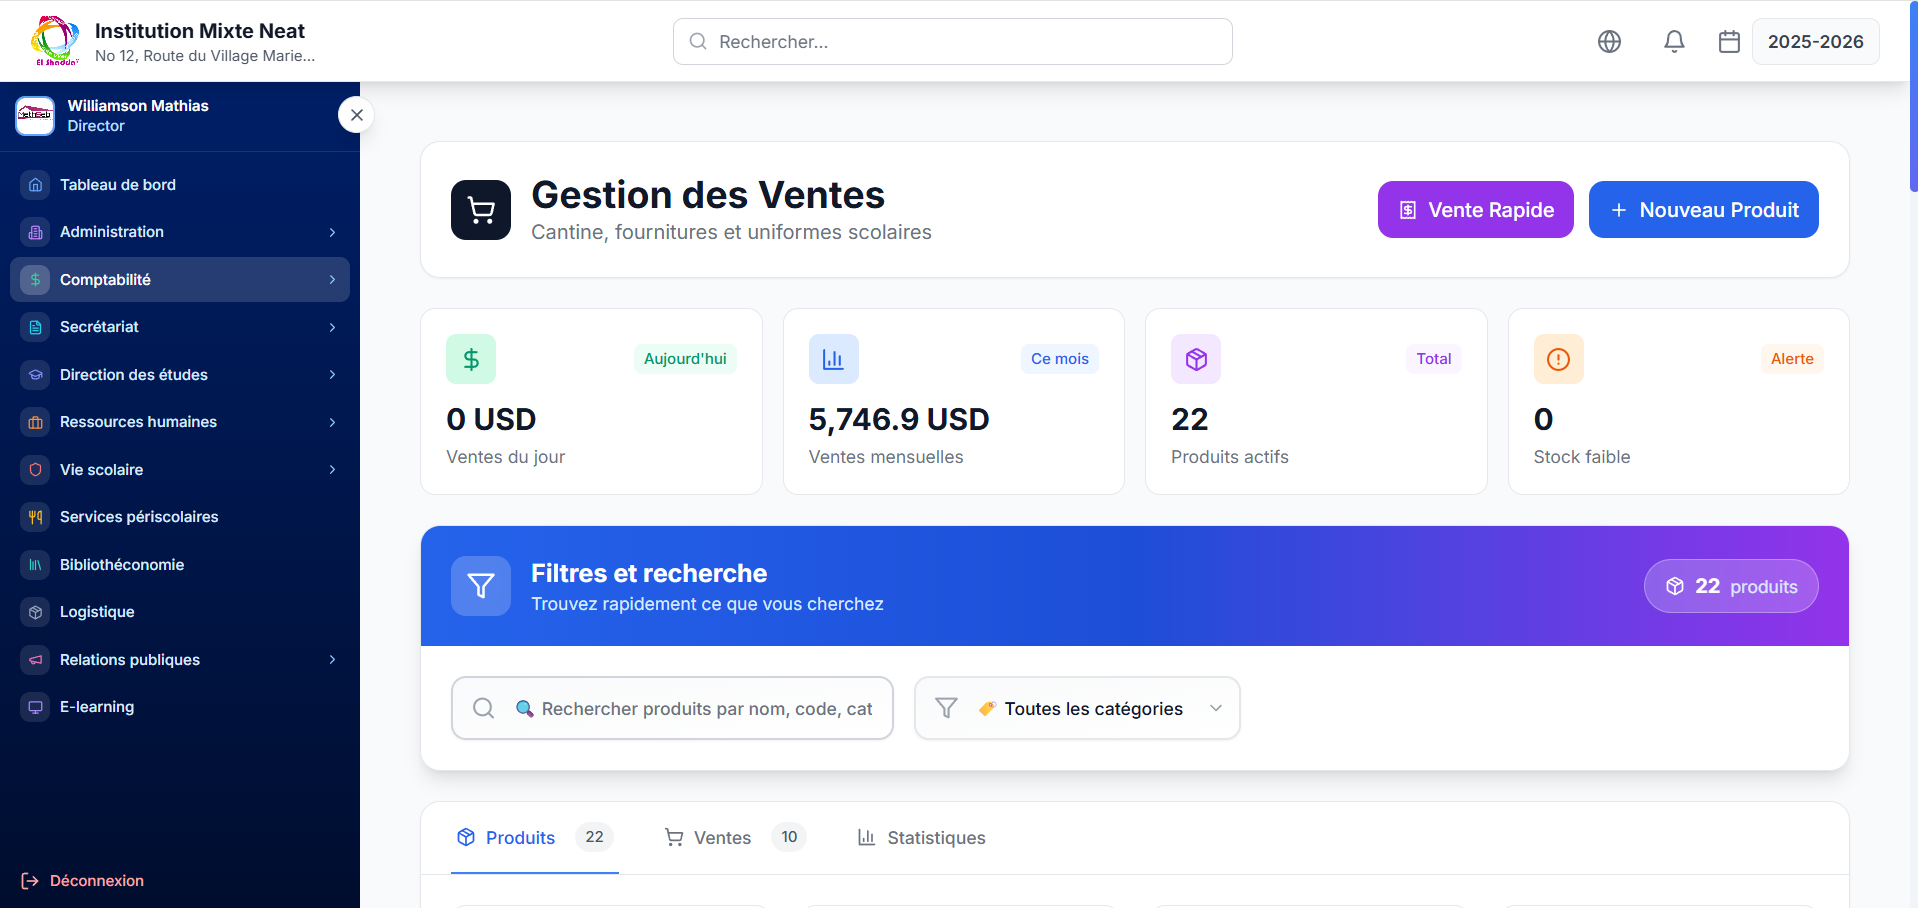1918x908 pixels.
Task: Open the Toutes les catégories dropdown
Action: [1077, 708]
